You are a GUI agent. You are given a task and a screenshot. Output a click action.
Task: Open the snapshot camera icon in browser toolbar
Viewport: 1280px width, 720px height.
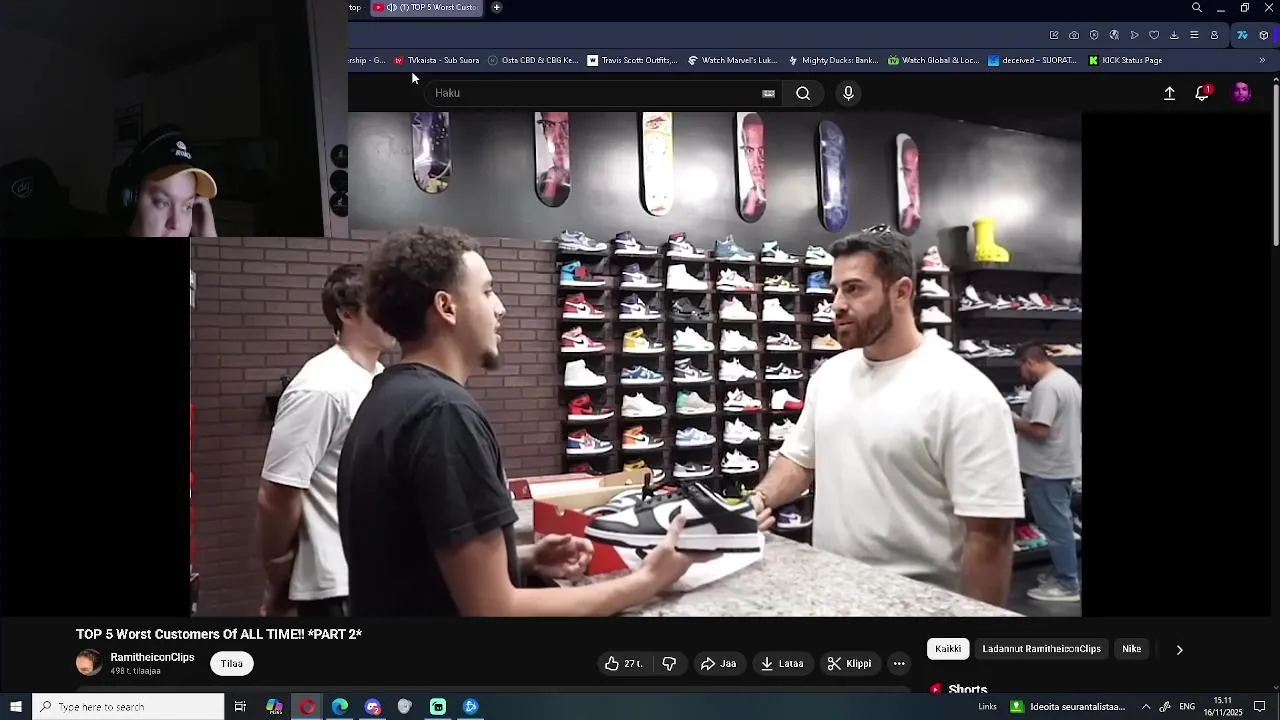point(1074,35)
